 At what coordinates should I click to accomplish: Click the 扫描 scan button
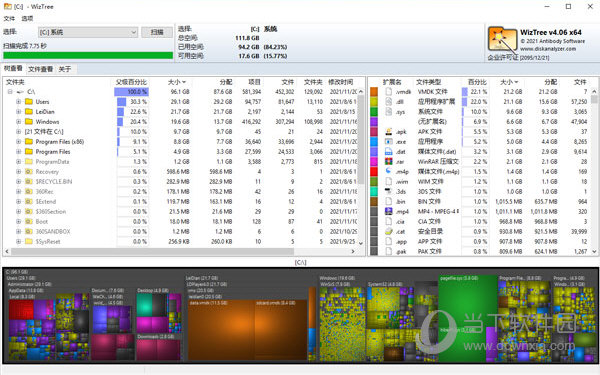click(x=157, y=32)
